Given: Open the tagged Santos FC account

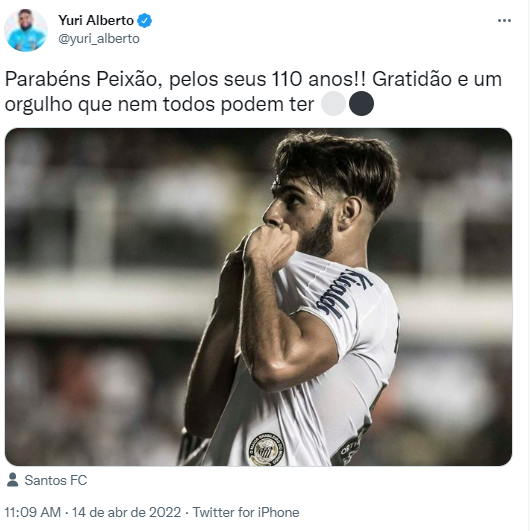Looking at the screenshot, I should tap(56, 480).
